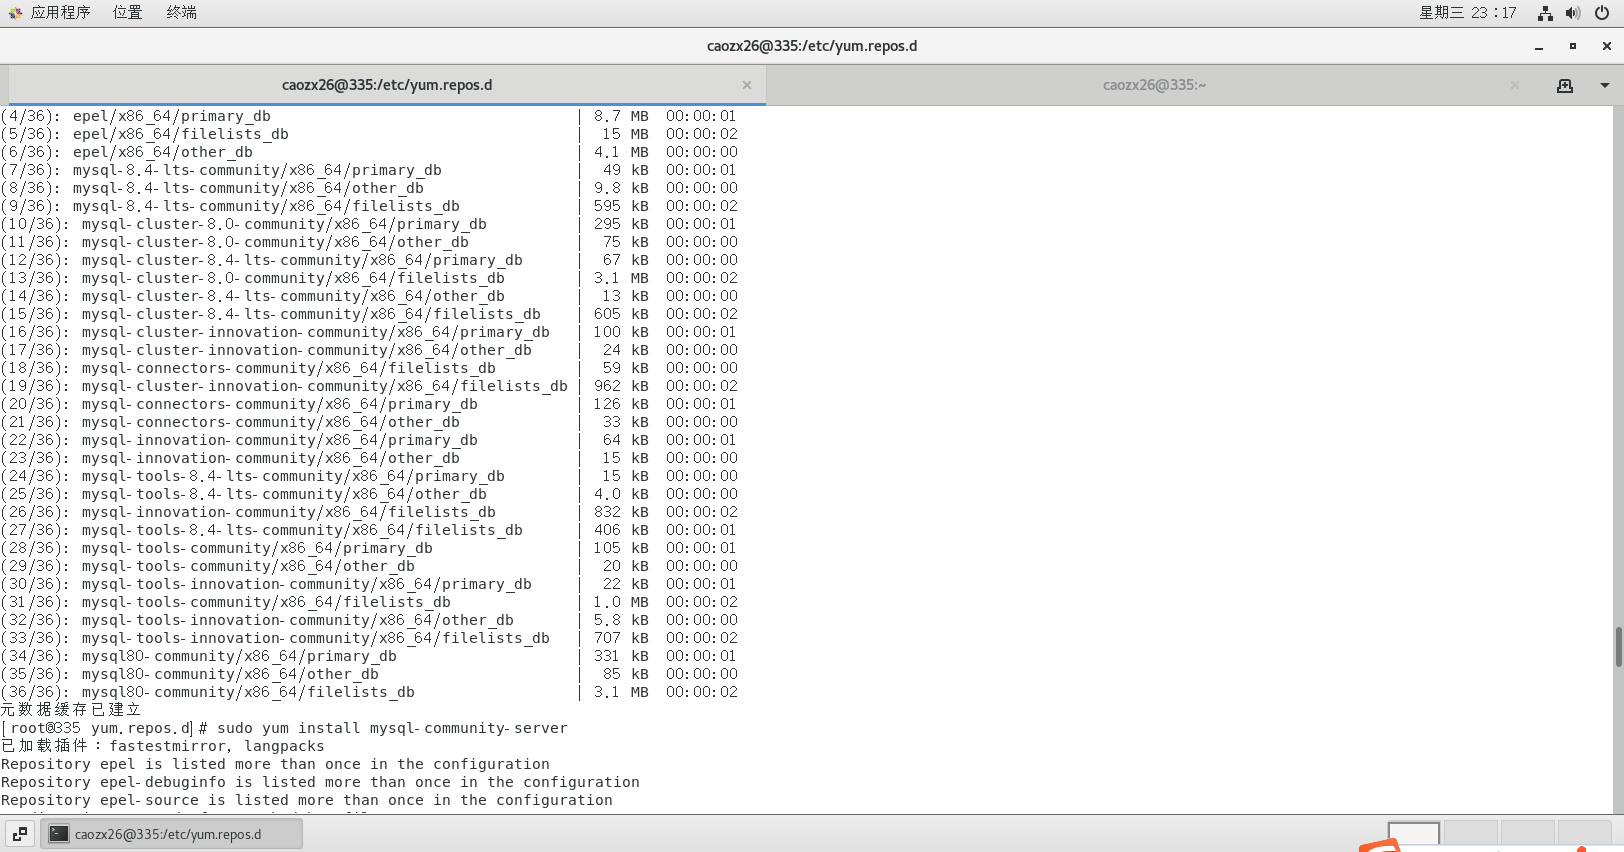This screenshot has width=1624, height=852.
Task: Select the taskbar entry caozx26@335:/etc/yum.repos.d
Action: (x=171, y=833)
